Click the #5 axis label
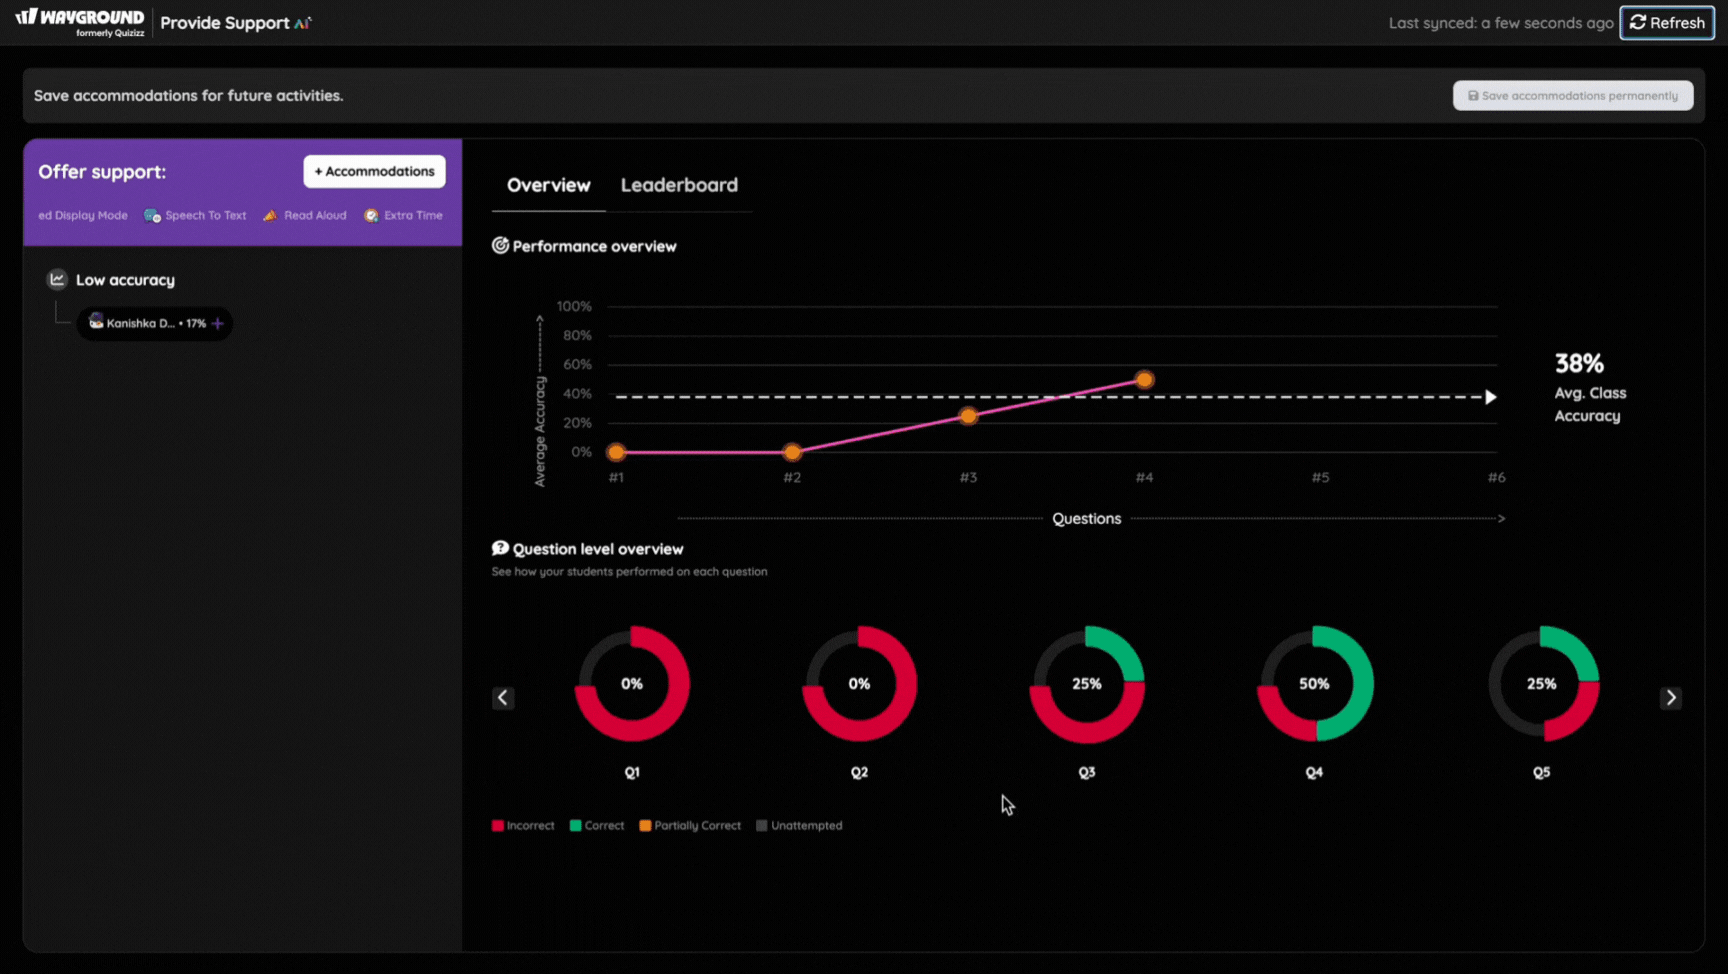1728x974 pixels. (1320, 477)
